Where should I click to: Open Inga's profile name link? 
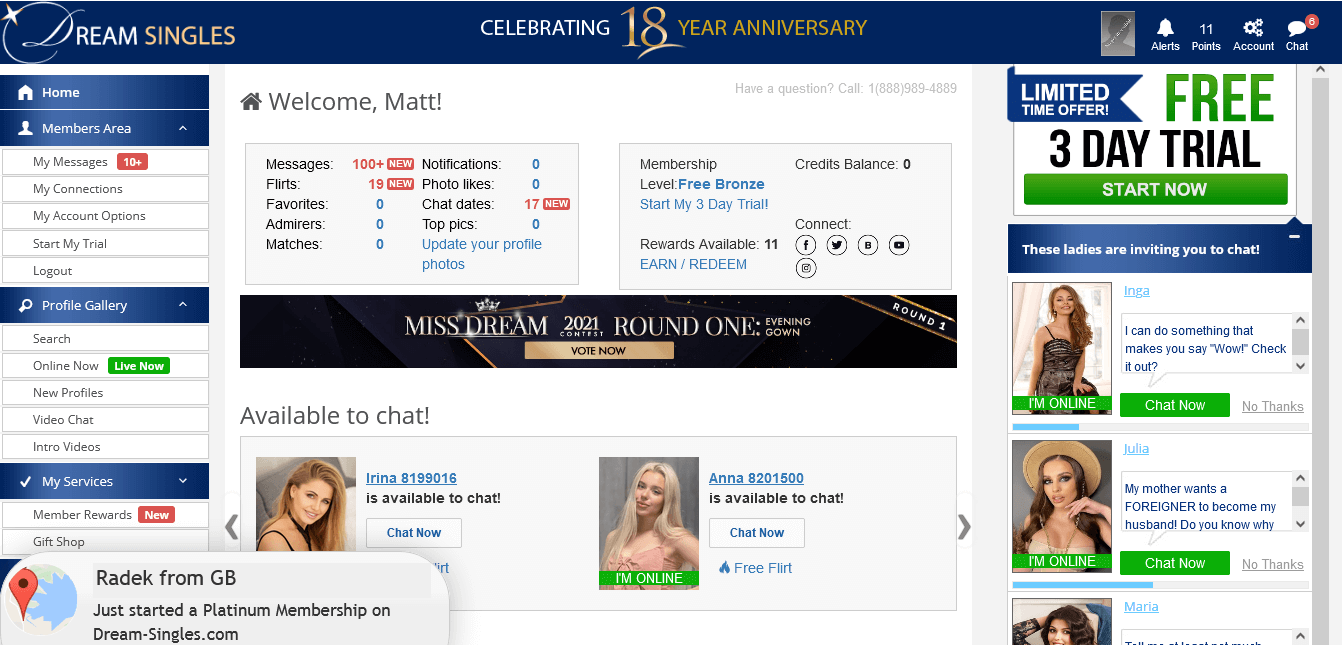(x=1137, y=291)
